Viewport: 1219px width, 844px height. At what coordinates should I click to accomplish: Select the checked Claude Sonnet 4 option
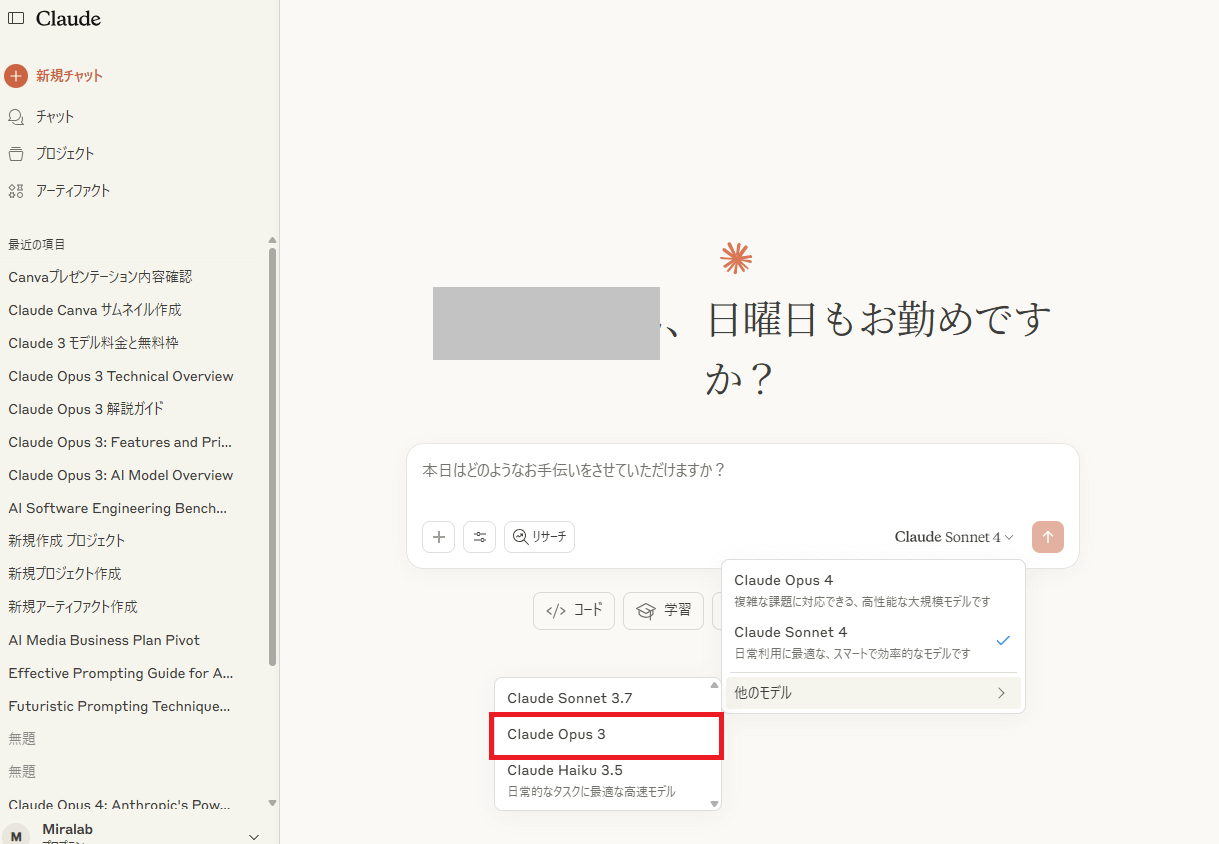click(873, 642)
